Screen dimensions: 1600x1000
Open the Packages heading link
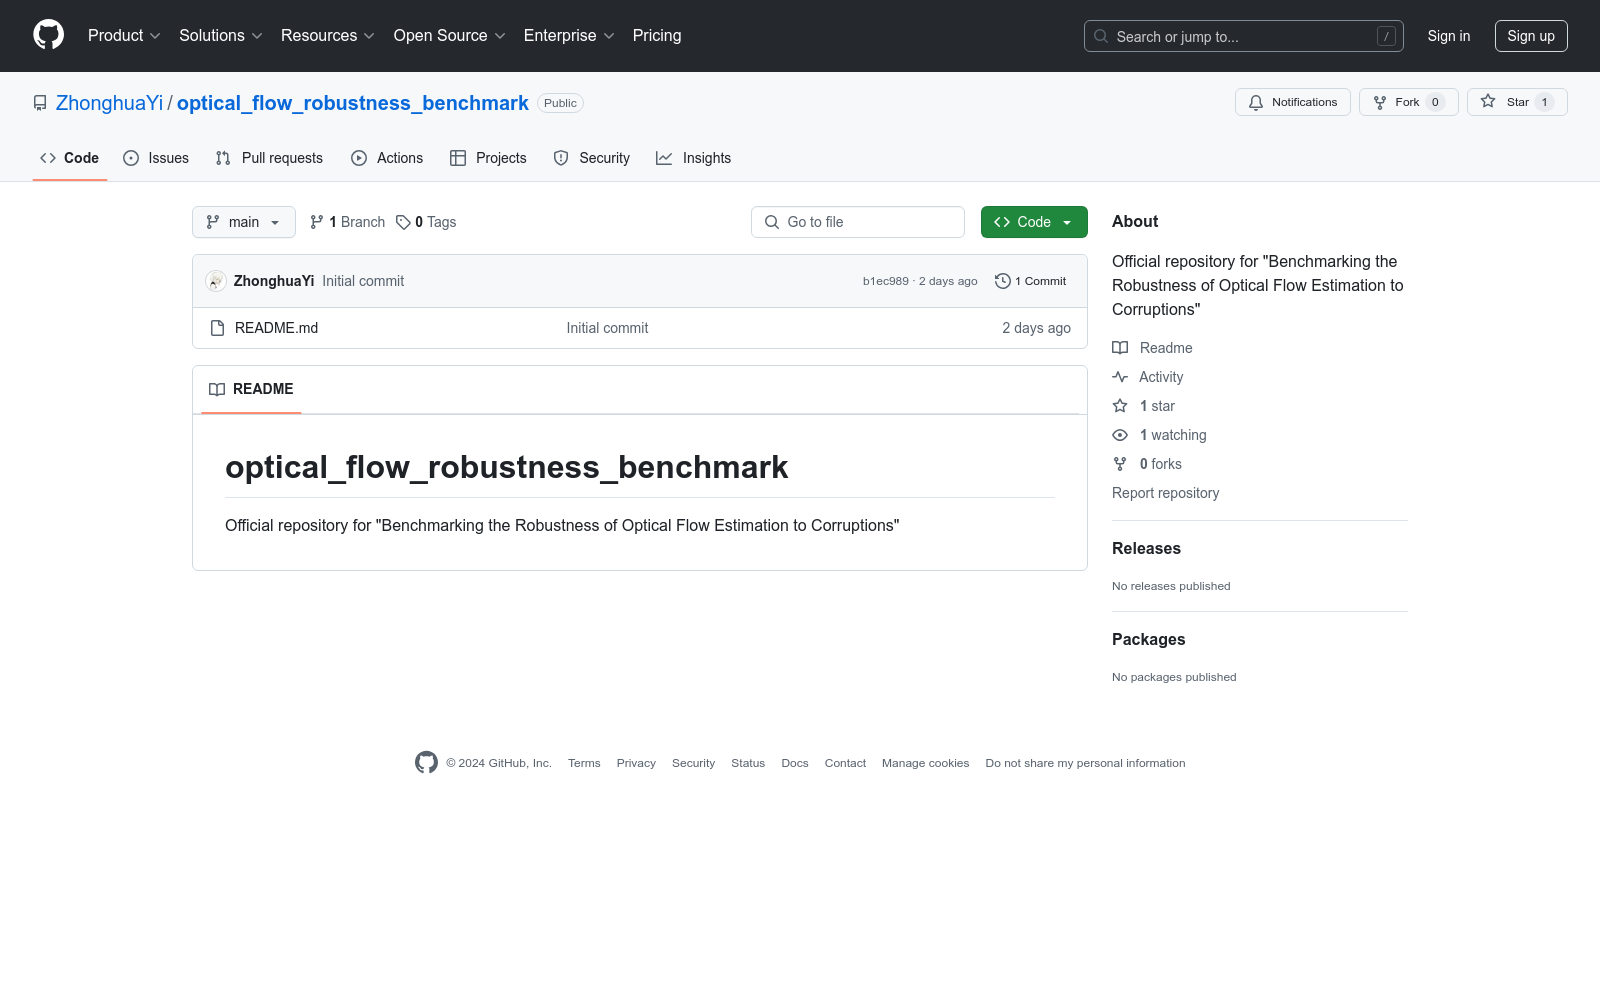(1148, 639)
